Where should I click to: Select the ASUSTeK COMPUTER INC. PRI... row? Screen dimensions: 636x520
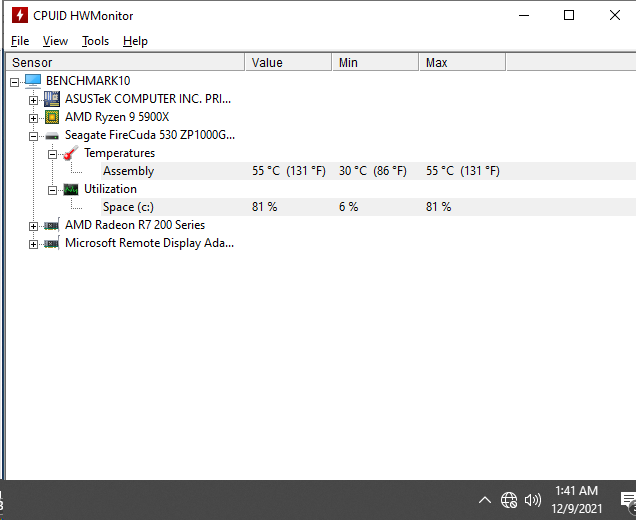click(148, 99)
